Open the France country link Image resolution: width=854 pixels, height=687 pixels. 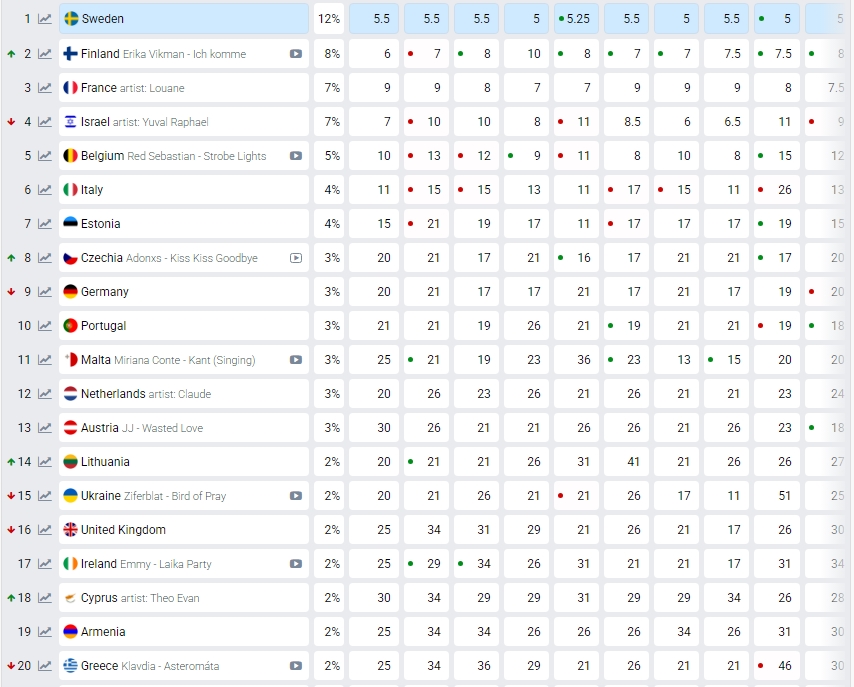98,88
